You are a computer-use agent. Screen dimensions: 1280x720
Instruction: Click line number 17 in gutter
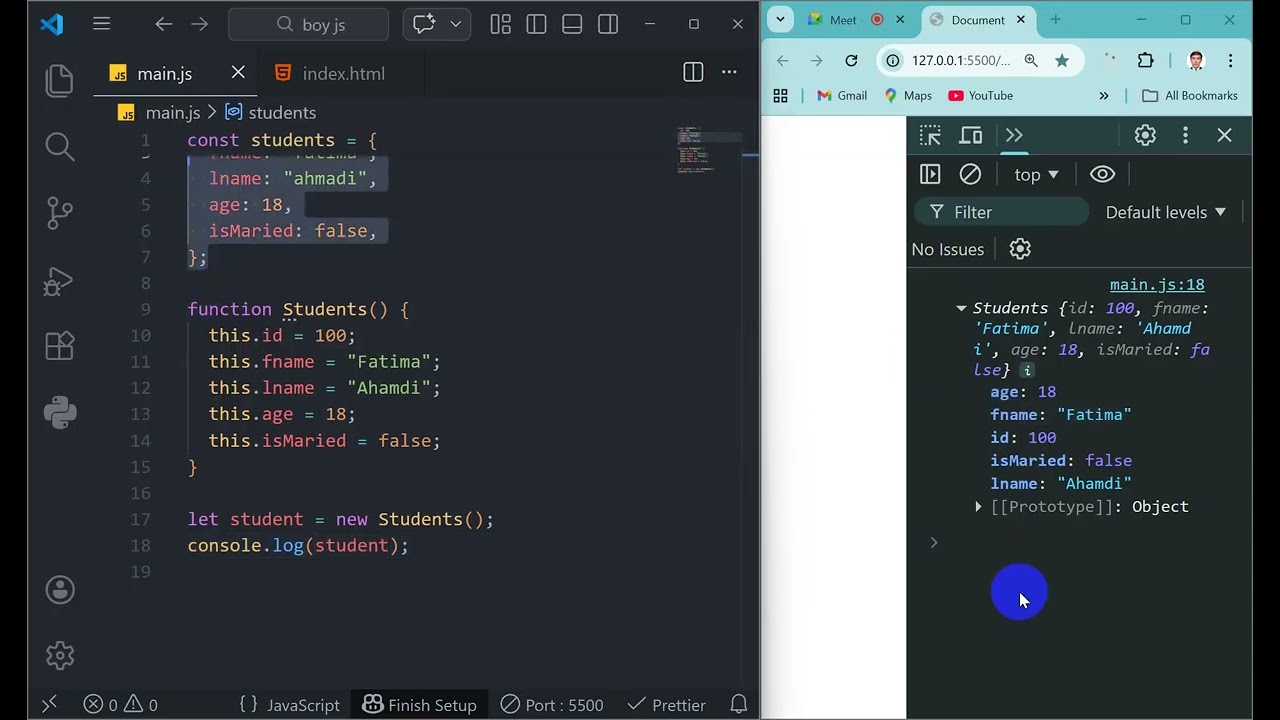pyautogui.click(x=140, y=519)
